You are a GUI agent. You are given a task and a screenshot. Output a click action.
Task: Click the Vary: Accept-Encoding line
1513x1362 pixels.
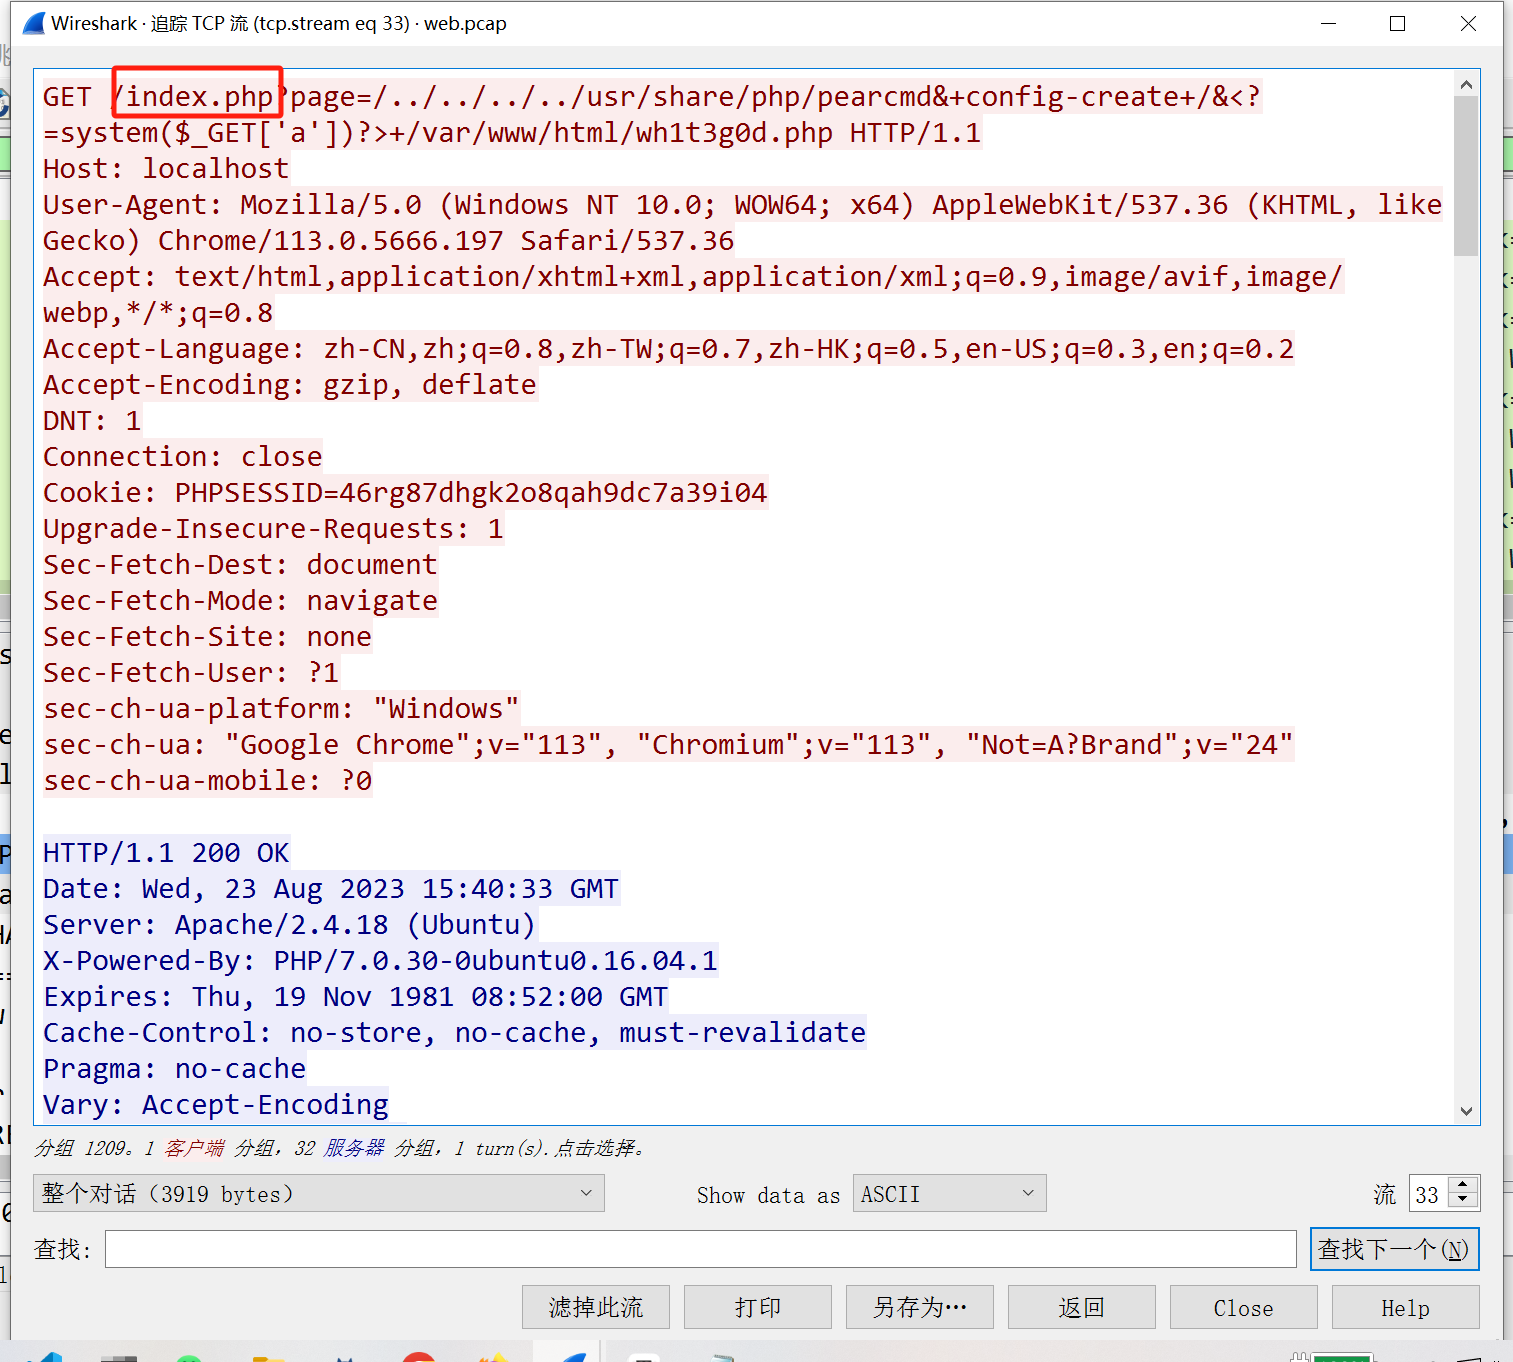(215, 1104)
